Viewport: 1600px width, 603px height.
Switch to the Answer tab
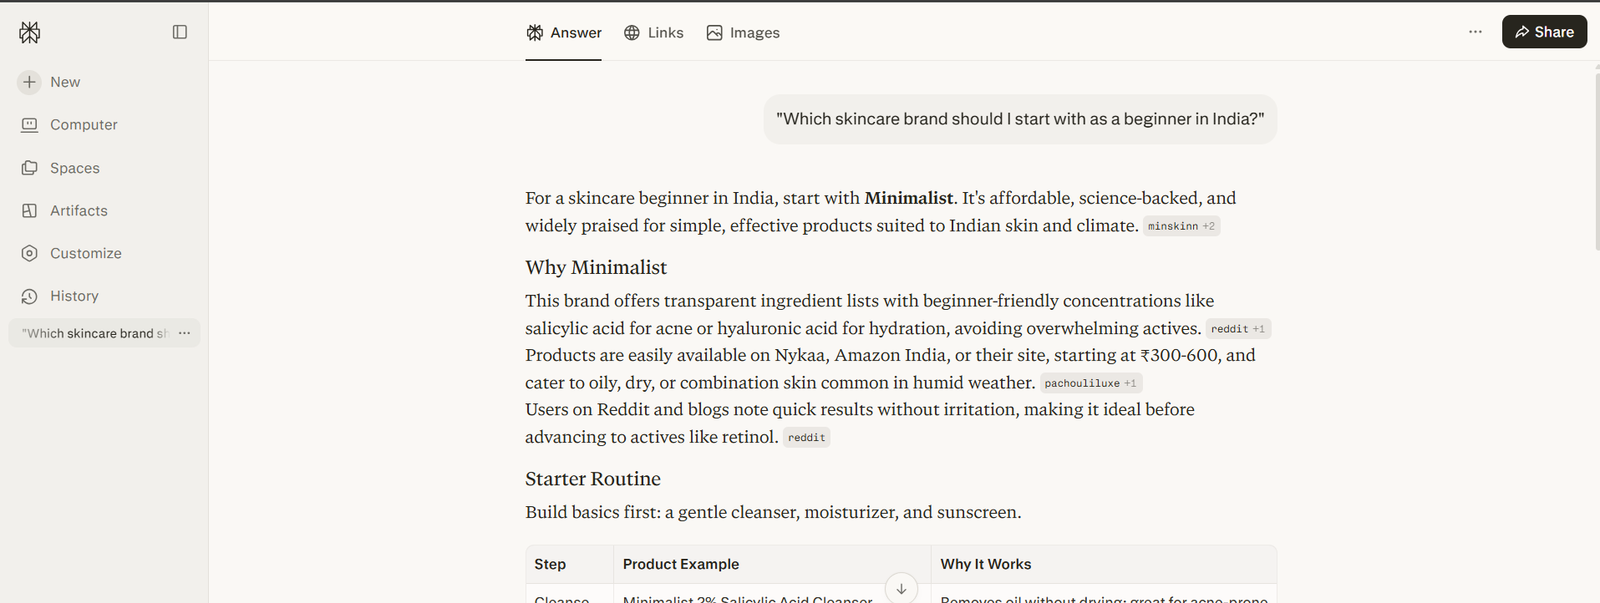coord(564,33)
